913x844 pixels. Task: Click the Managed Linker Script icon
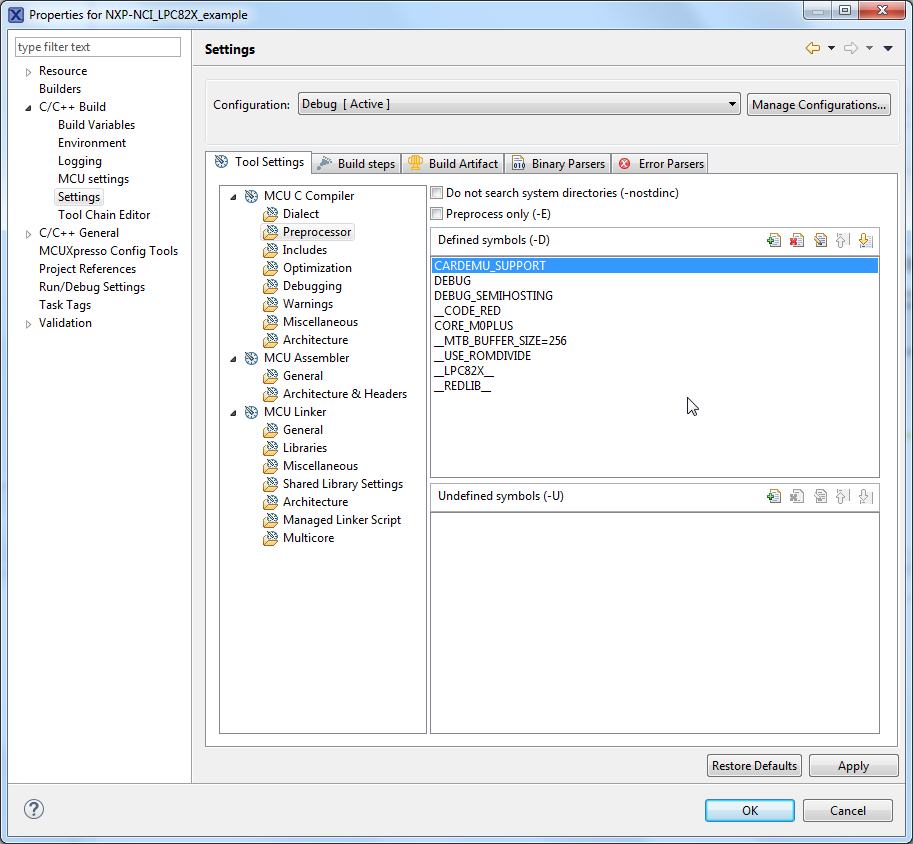[271, 520]
